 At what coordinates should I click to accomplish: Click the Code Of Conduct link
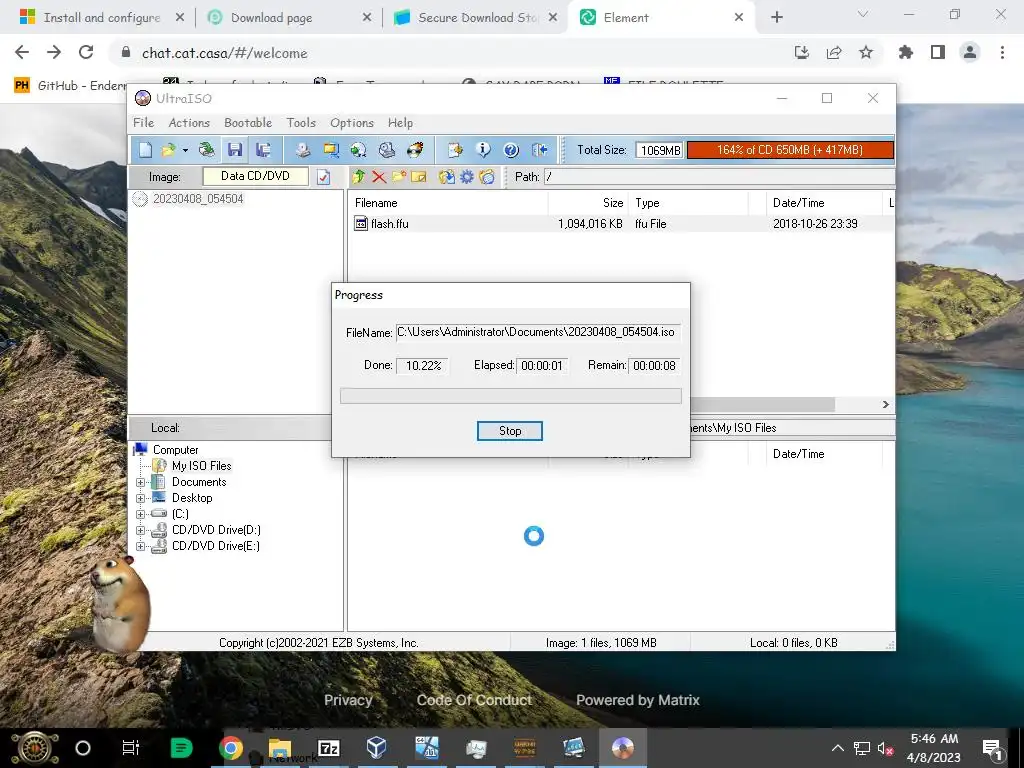[x=474, y=700]
